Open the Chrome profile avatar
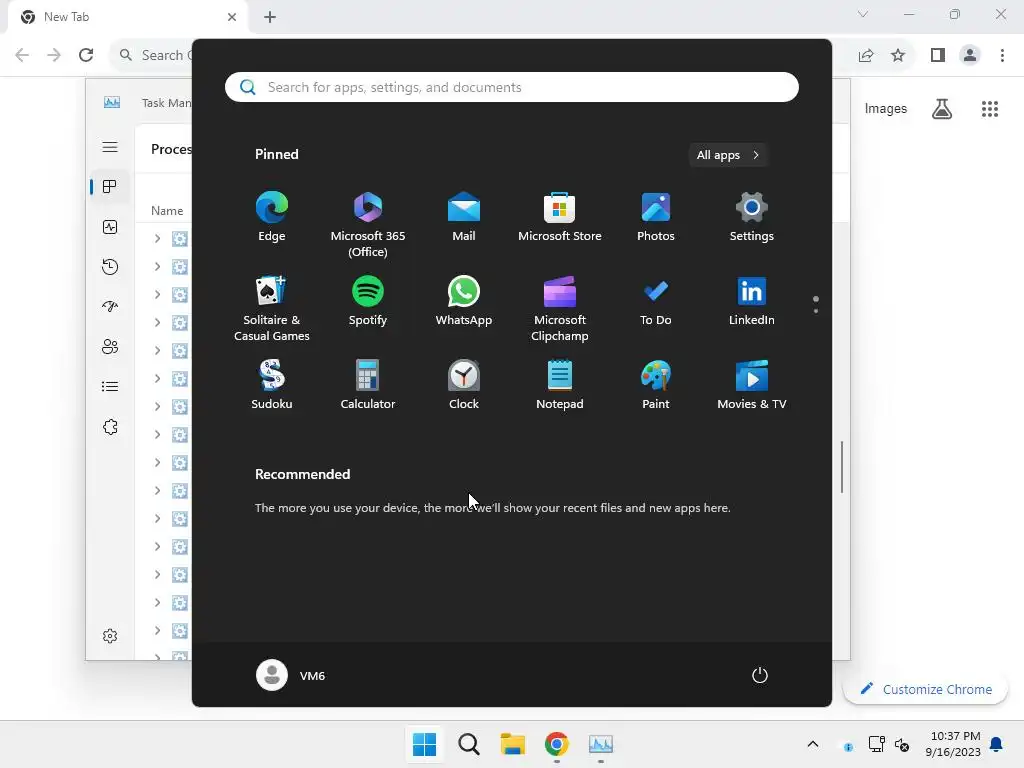 [970, 55]
